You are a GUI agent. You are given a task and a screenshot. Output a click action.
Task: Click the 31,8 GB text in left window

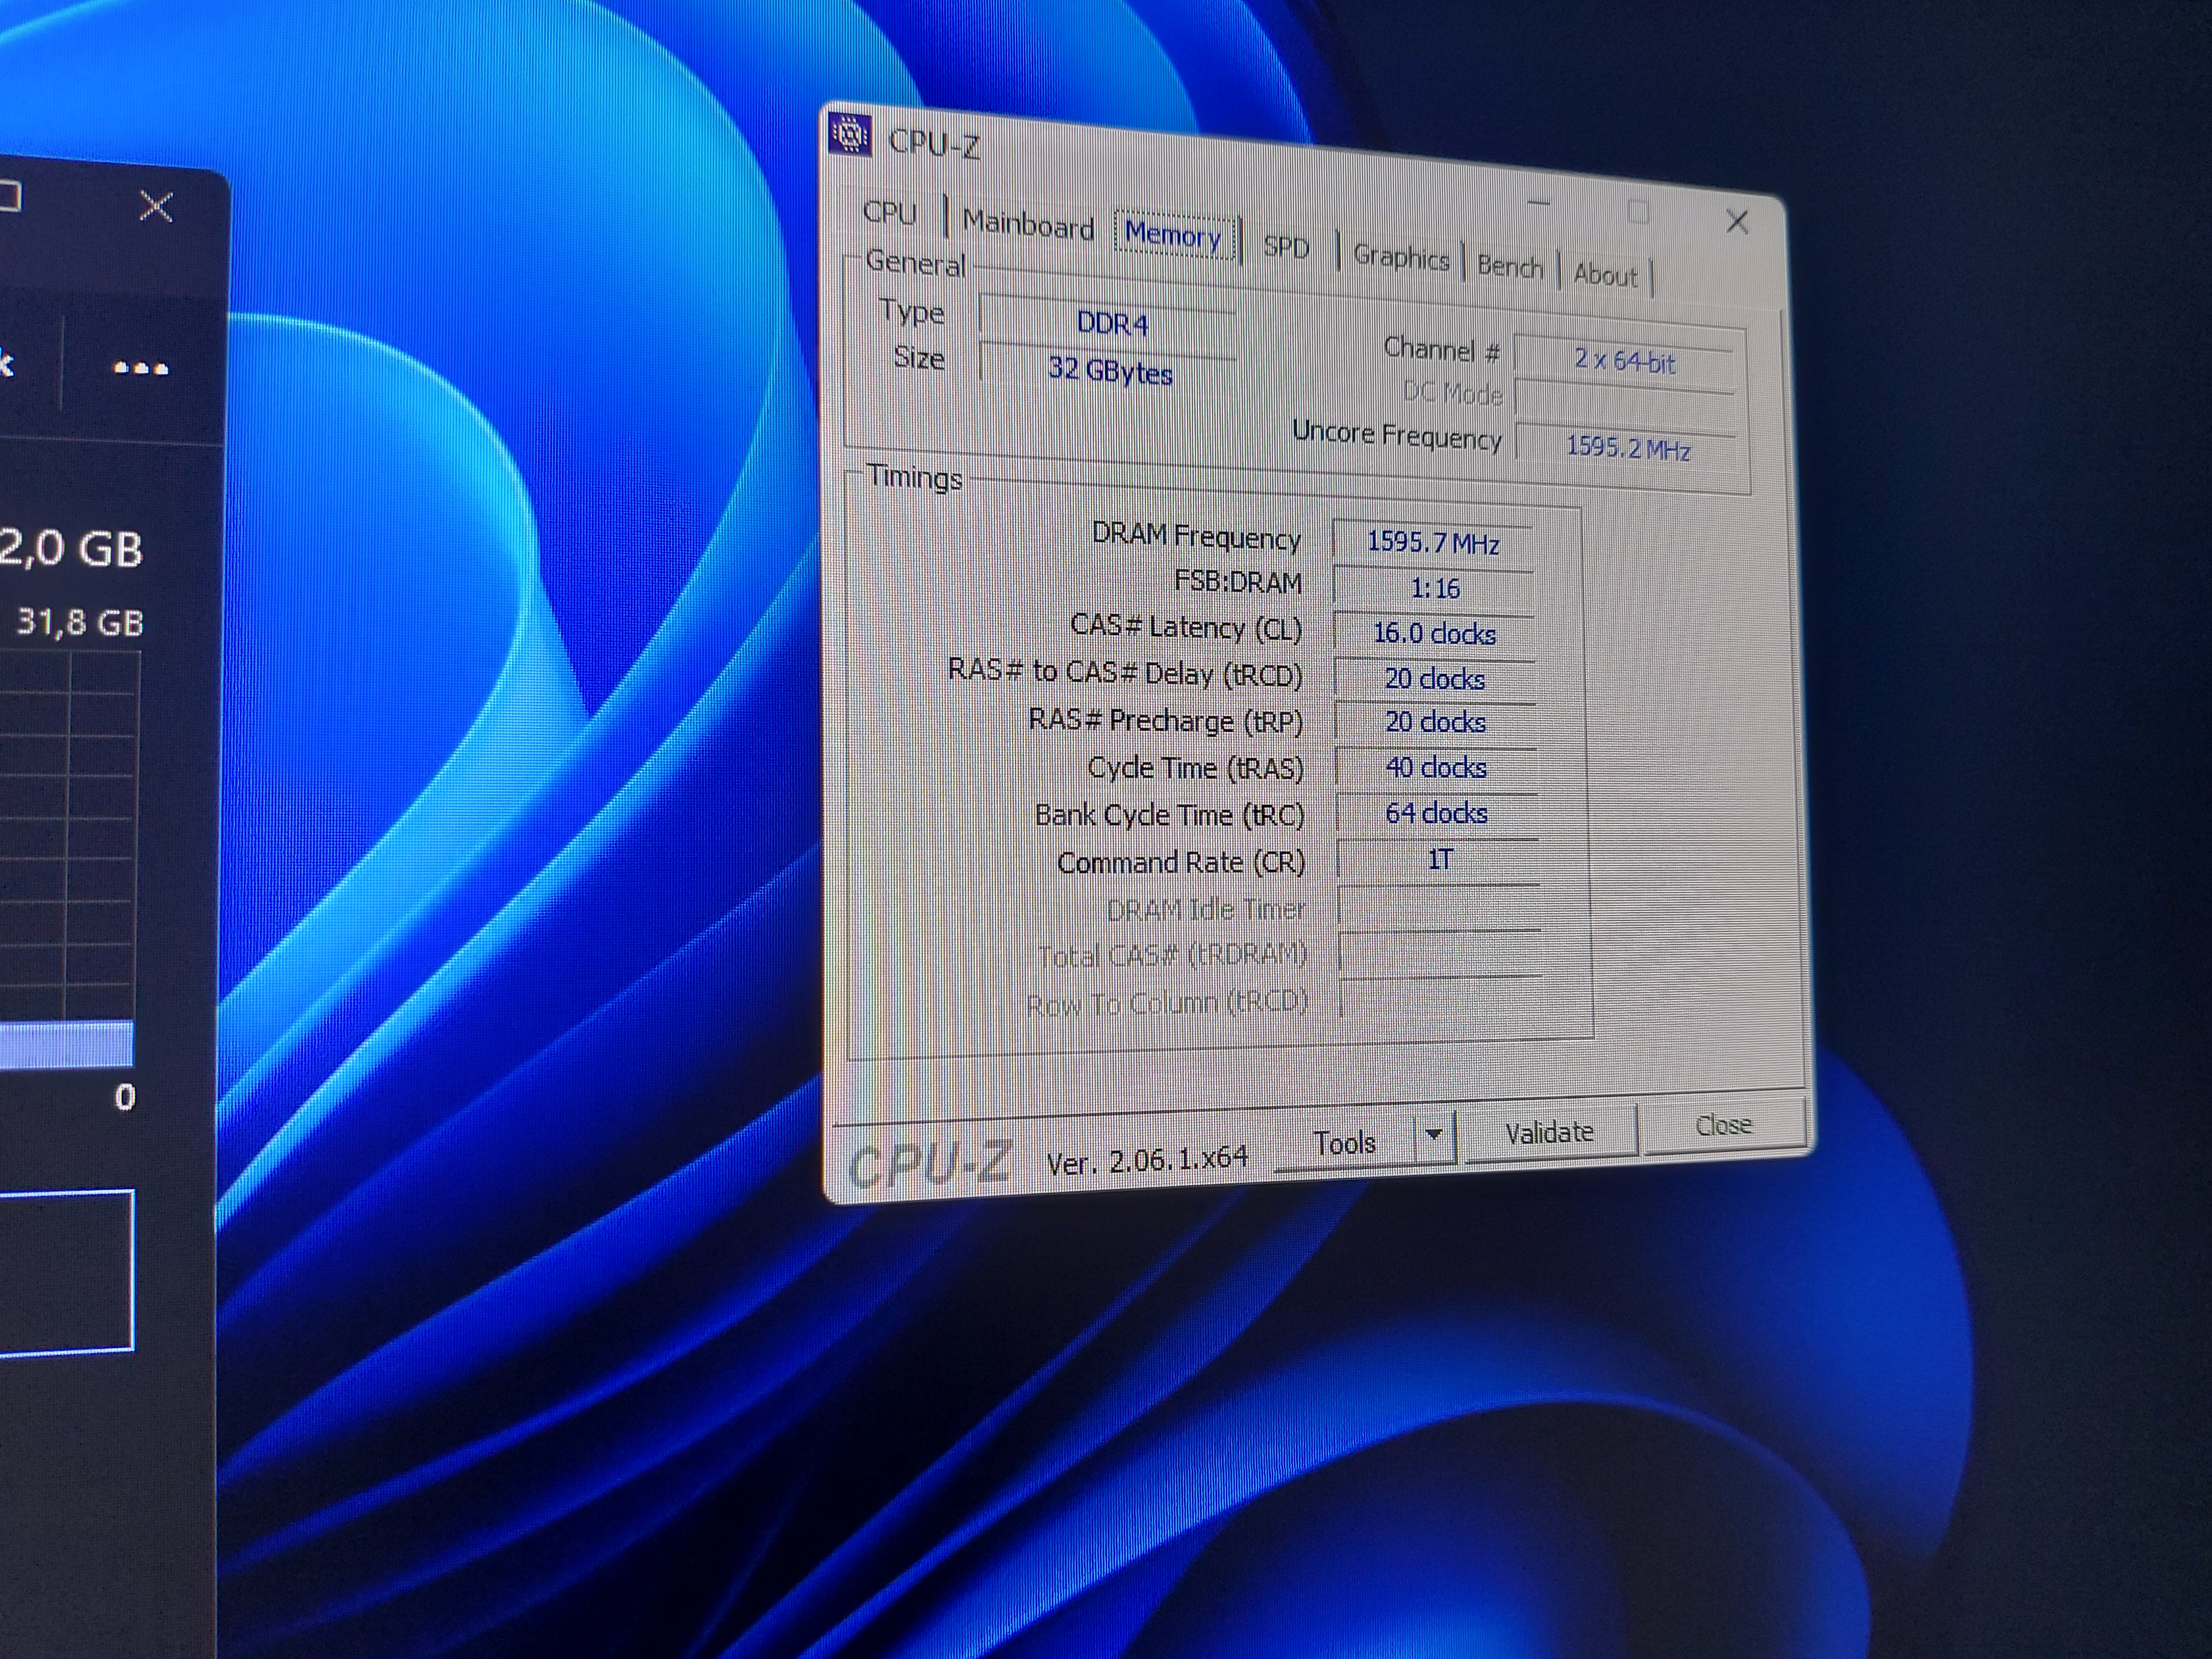click(x=80, y=623)
